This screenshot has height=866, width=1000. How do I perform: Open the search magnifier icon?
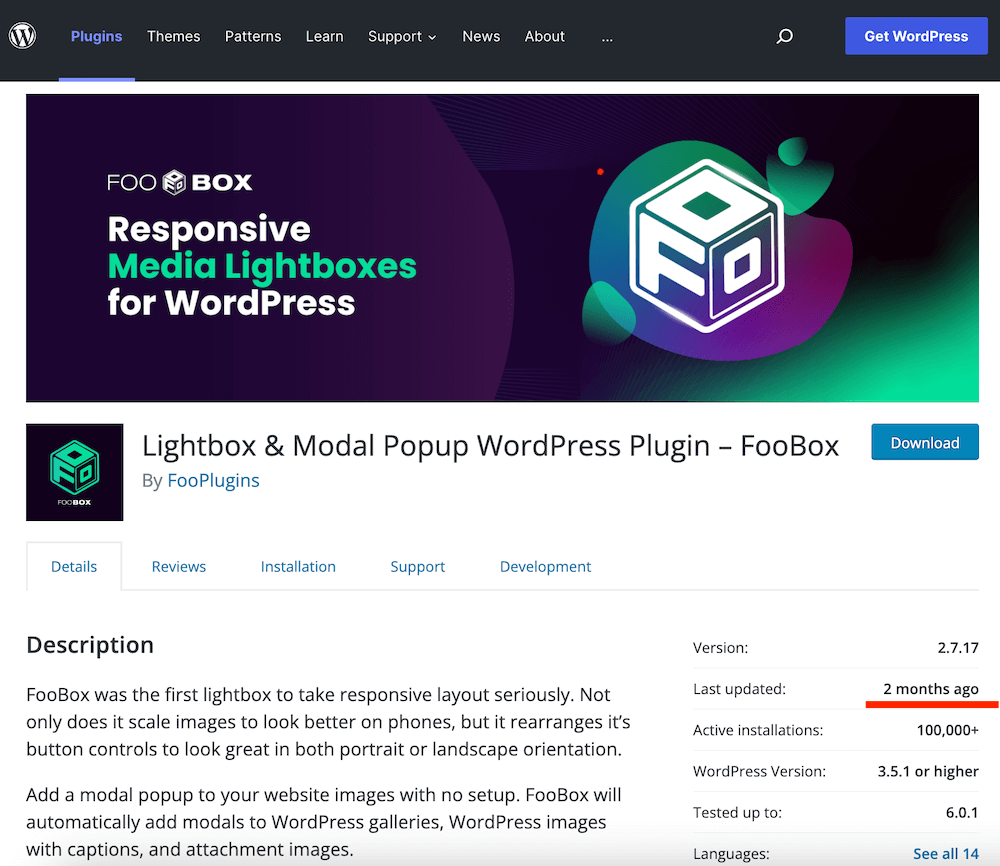coord(784,36)
